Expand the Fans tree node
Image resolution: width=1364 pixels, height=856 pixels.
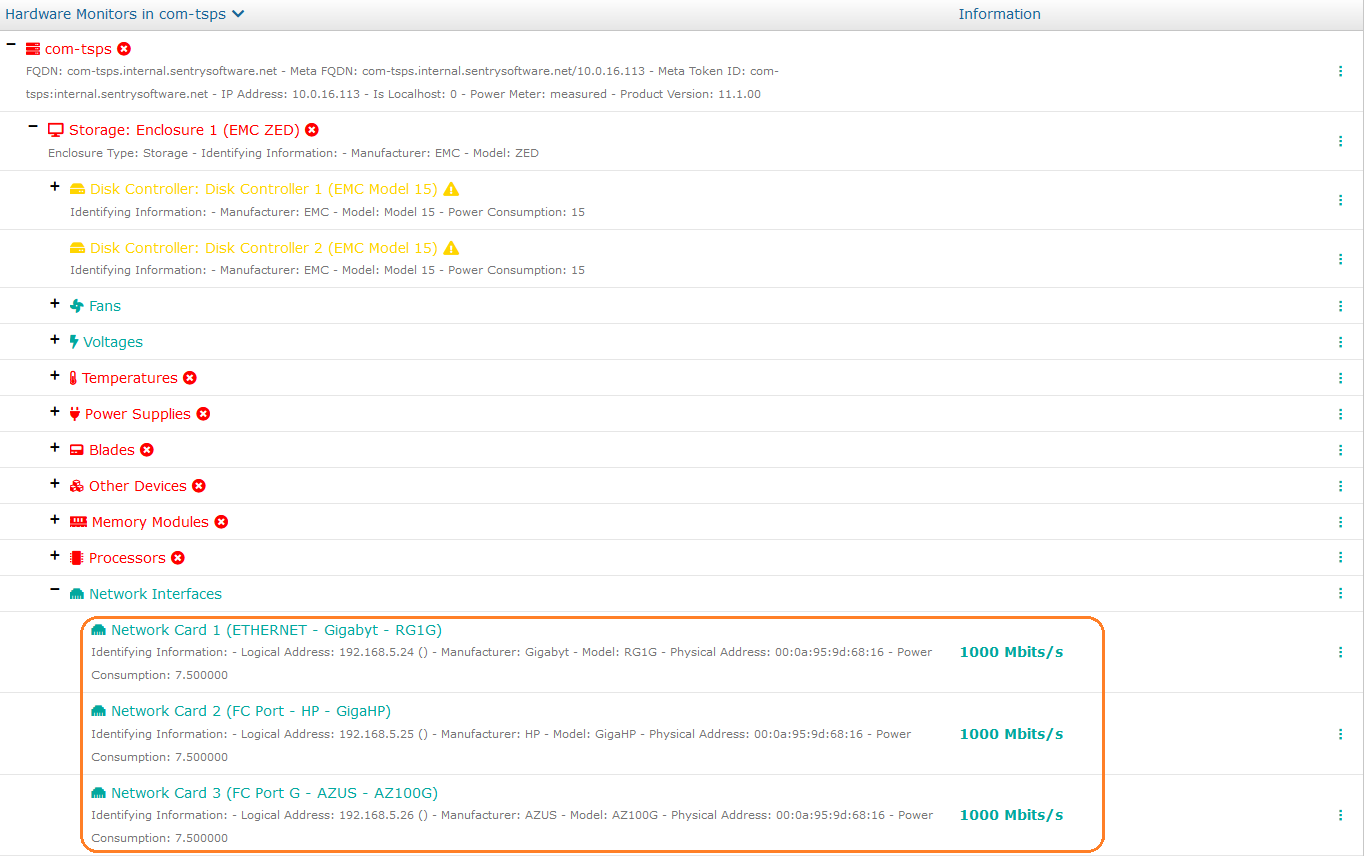(x=55, y=304)
